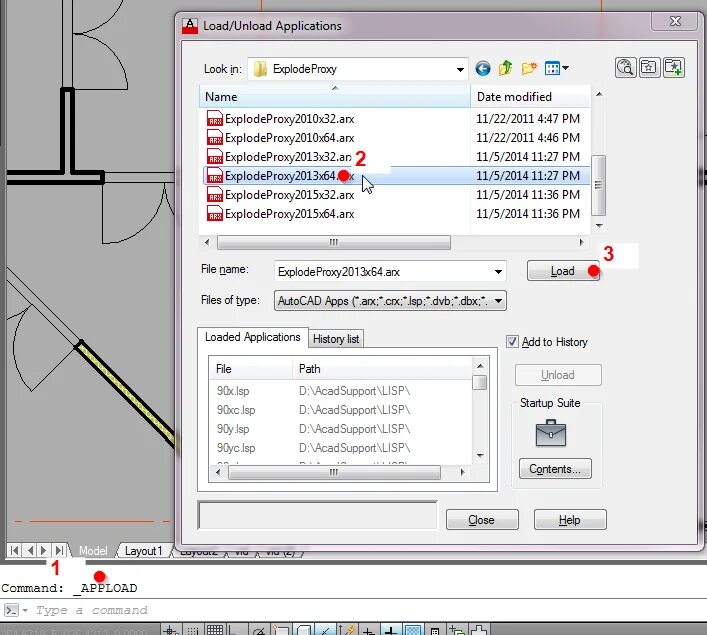Go up one folder level
The image size is (707, 635).
[x=505, y=68]
